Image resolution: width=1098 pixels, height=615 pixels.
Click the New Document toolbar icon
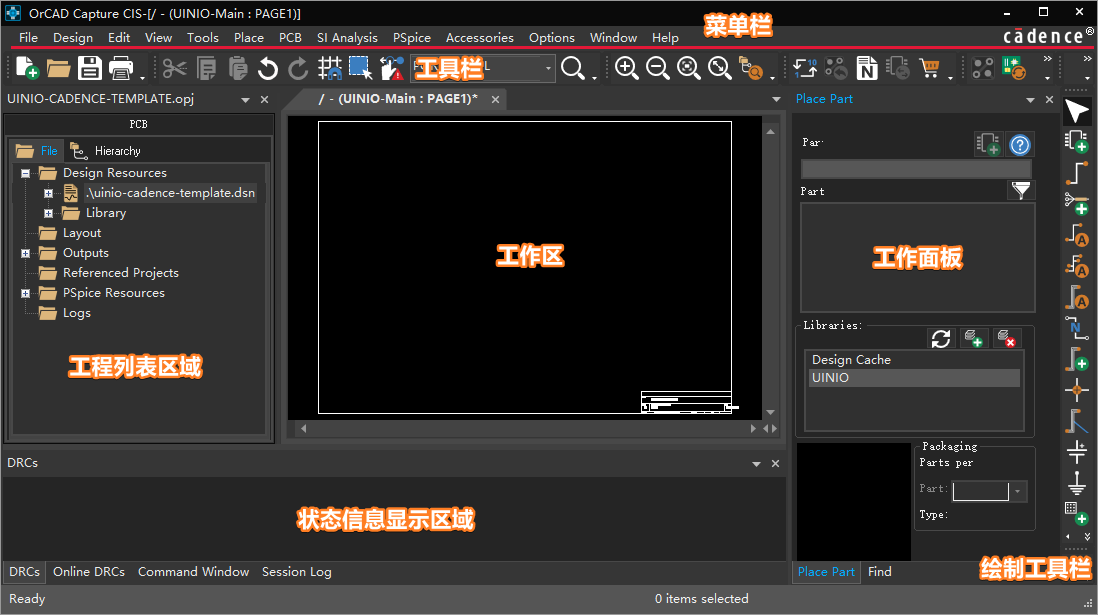pyautogui.click(x=27, y=68)
